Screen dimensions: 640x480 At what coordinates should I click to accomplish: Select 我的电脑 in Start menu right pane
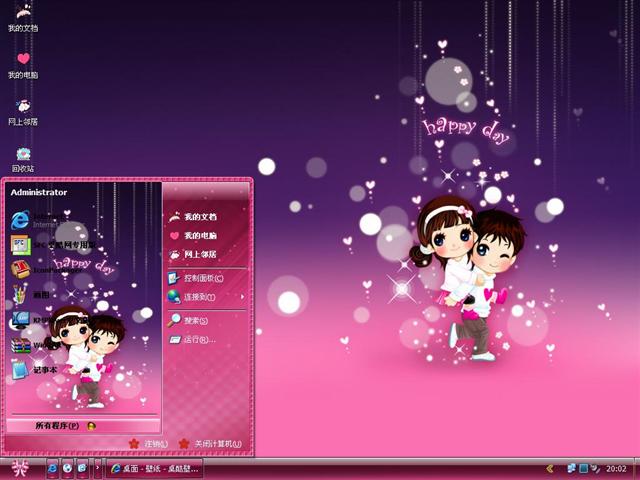tap(193, 236)
